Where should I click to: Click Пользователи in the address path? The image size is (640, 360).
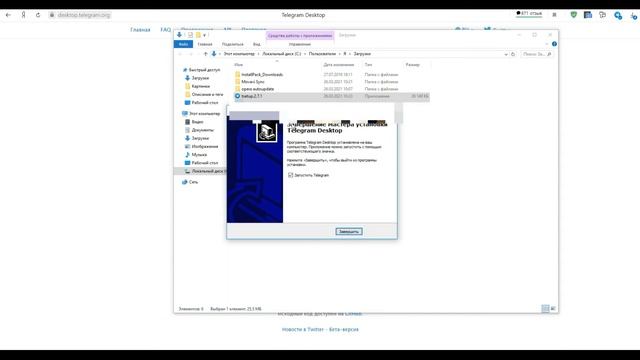pyautogui.click(x=322, y=54)
